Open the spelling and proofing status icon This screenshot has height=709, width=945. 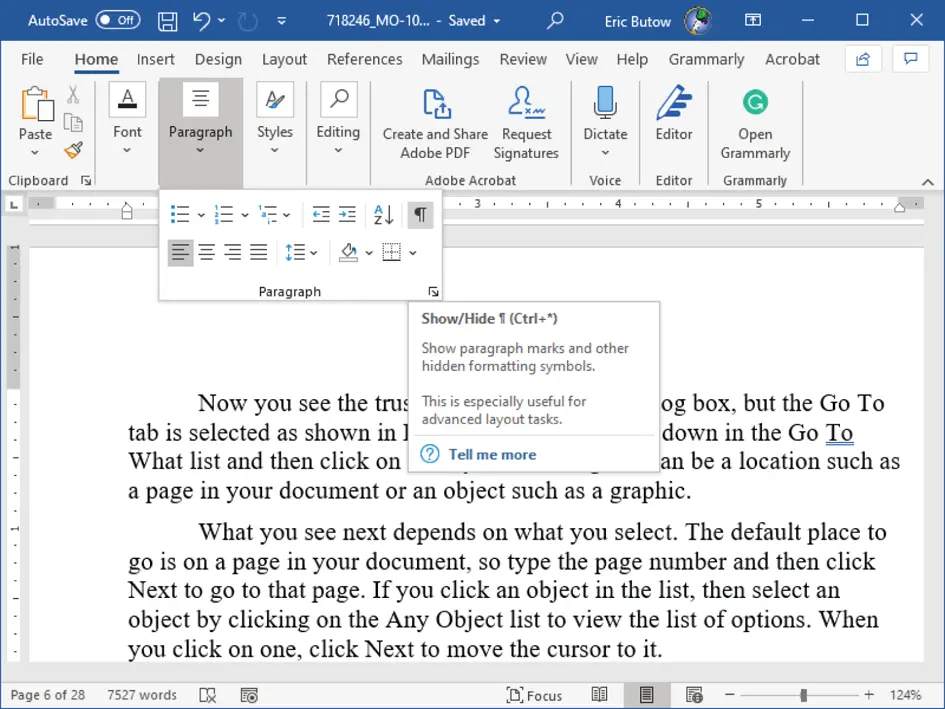pos(208,695)
